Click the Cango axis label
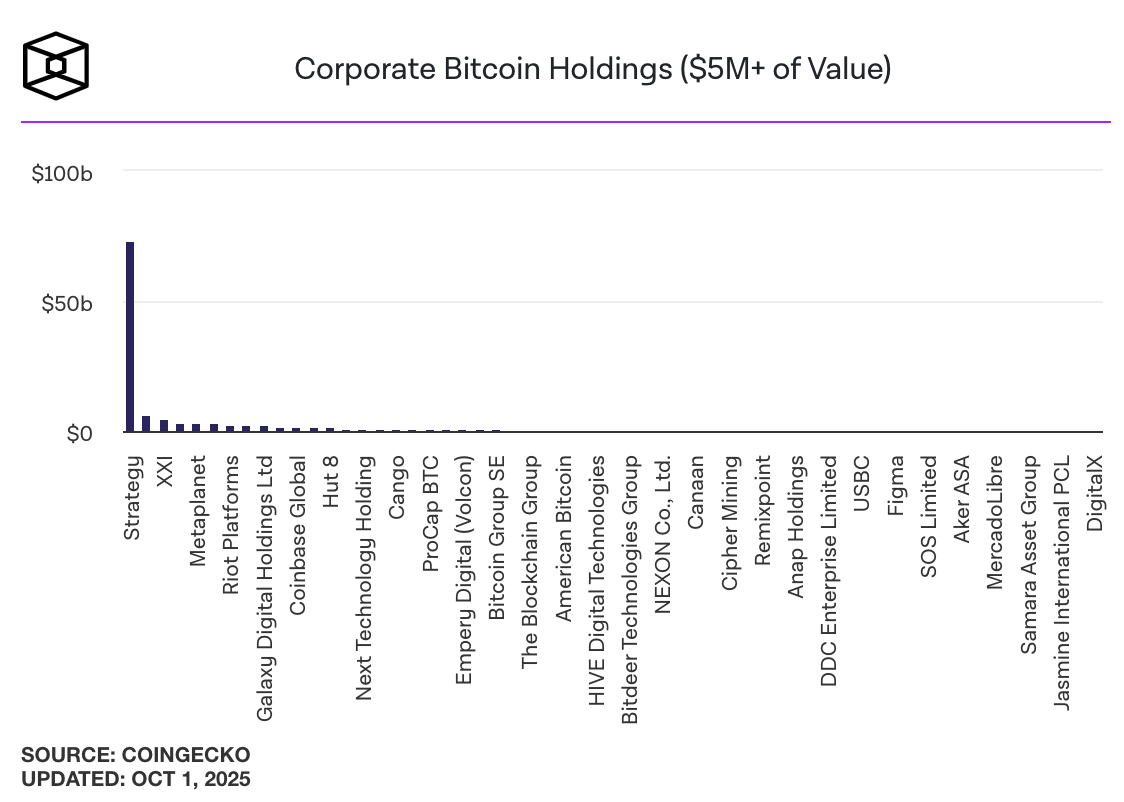Image resolution: width=1124 pixels, height=802 pixels. pos(397,486)
